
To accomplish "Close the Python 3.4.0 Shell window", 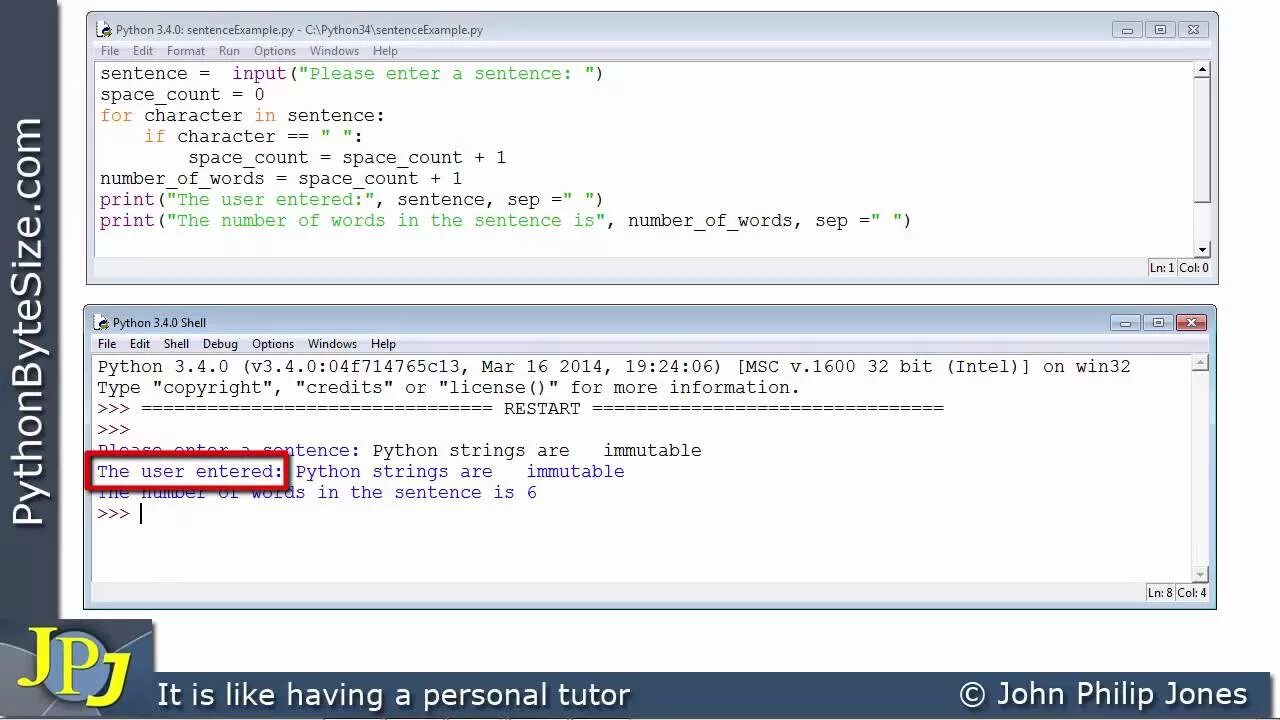I will pos(1191,322).
